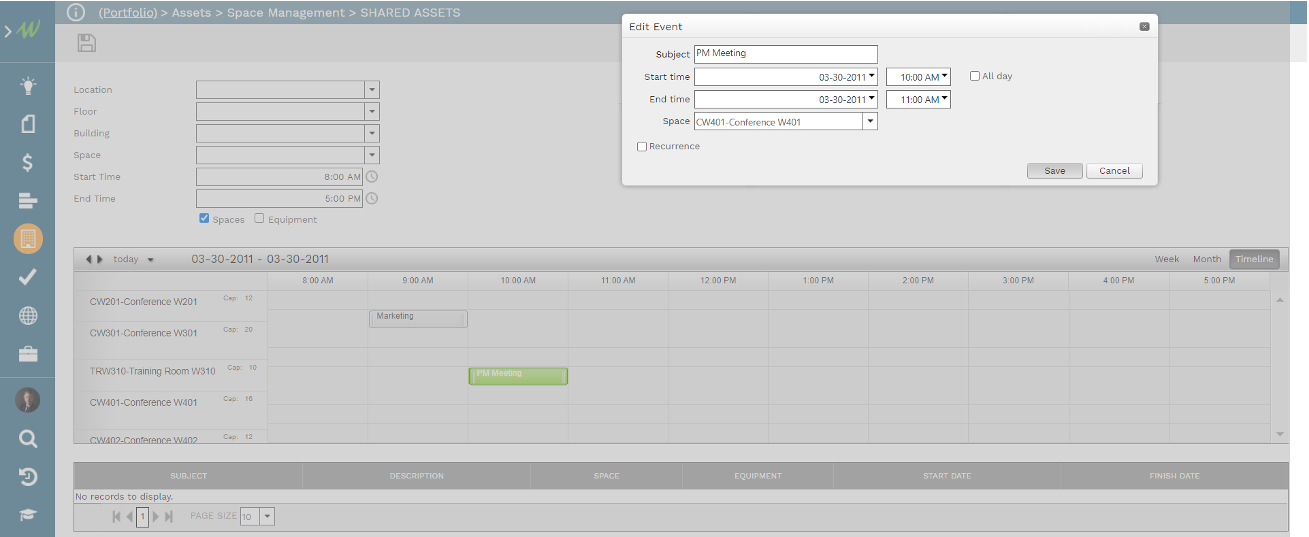This screenshot has height=537, width=1309.
Task: Click the graduation cap icon
Action: (28, 515)
